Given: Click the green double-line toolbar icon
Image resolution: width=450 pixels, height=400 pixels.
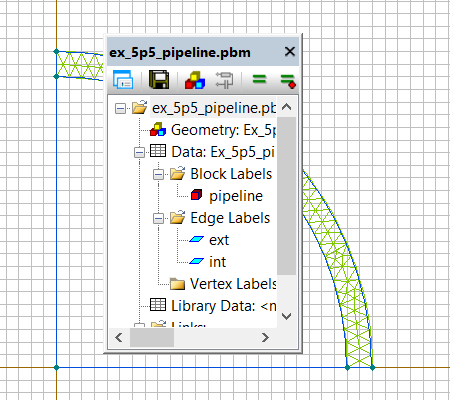Looking at the screenshot, I should (259, 80).
